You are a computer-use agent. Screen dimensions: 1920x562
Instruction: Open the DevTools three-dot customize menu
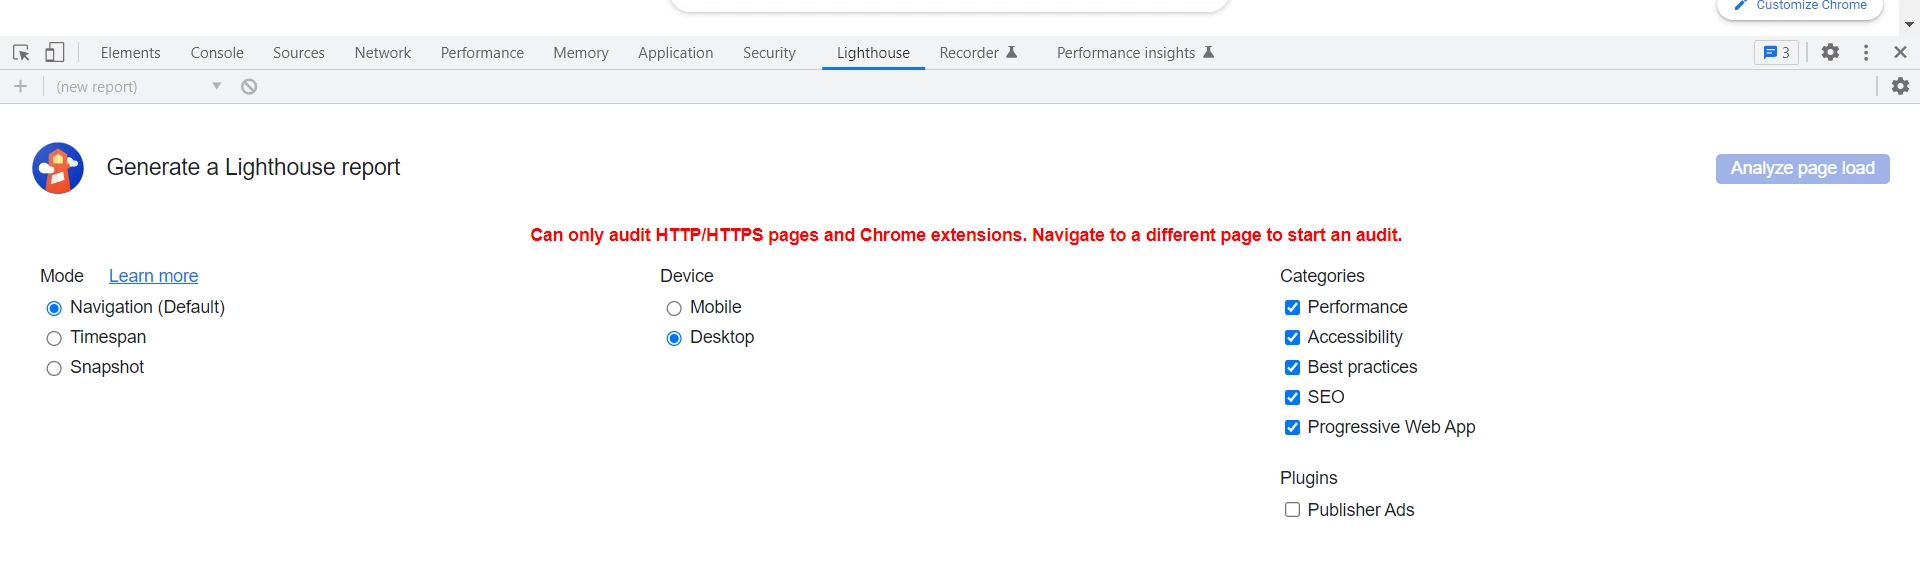pyautogui.click(x=1866, y=53)
